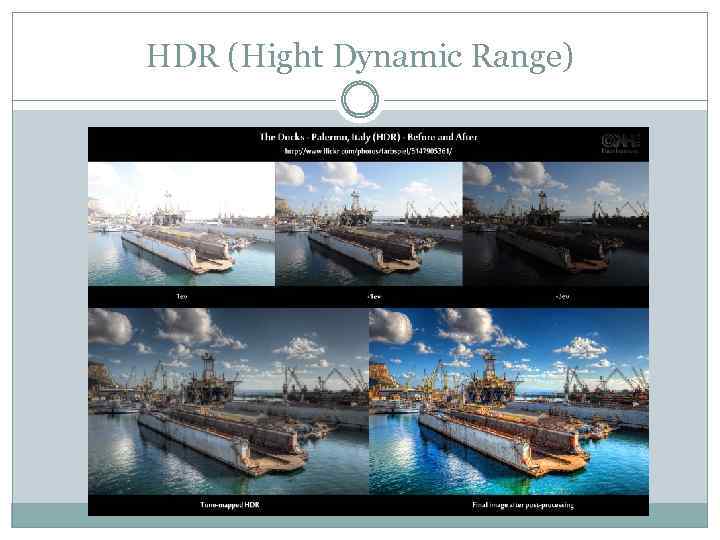
Task: Open the flickr.com photo URL link
Action: click(x=368, y=151)
